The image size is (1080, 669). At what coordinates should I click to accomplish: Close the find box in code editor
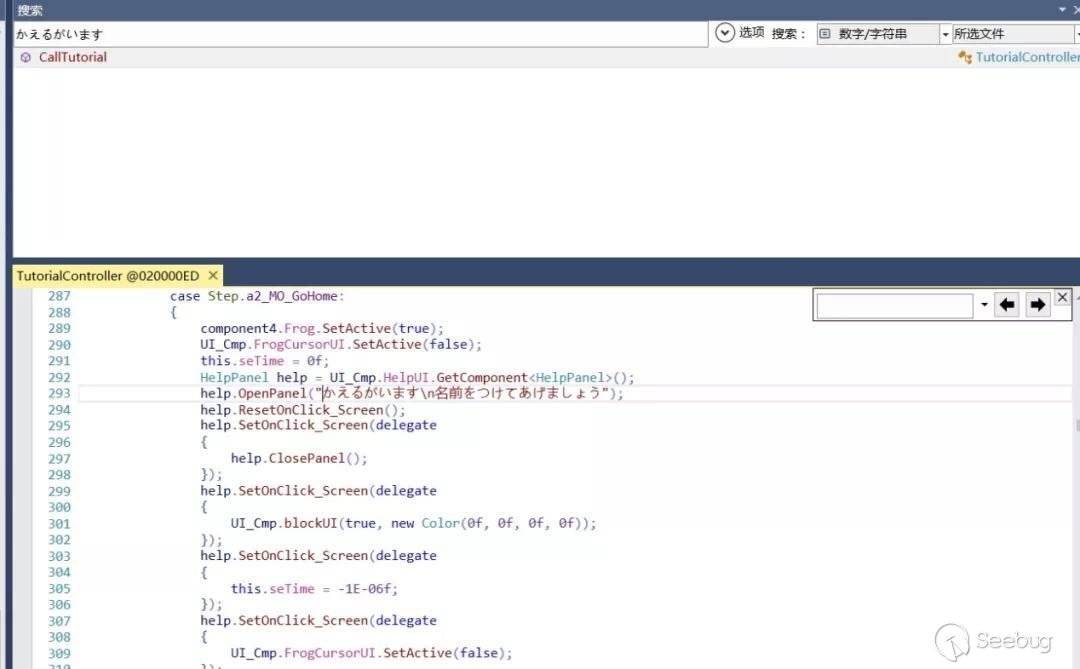[x=1062, y=297]
